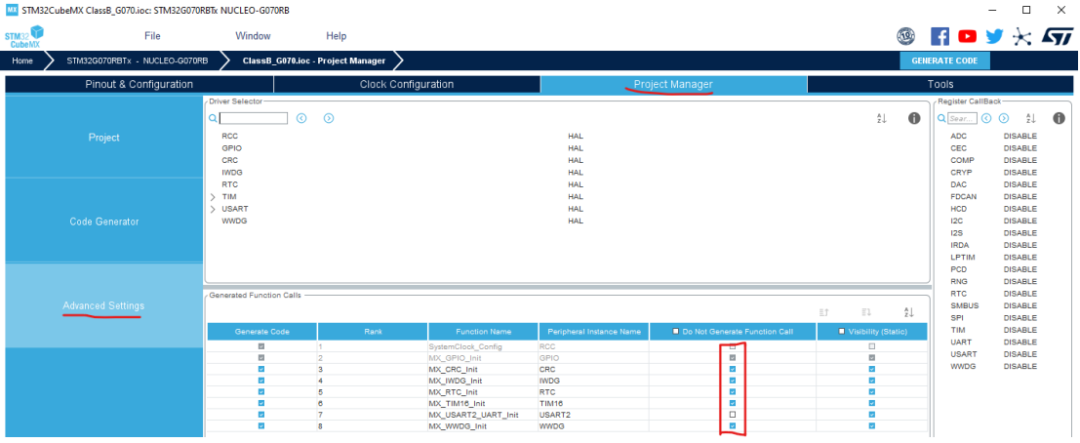
Task: Select the Rank column header
Action: [x=373, y=331]
